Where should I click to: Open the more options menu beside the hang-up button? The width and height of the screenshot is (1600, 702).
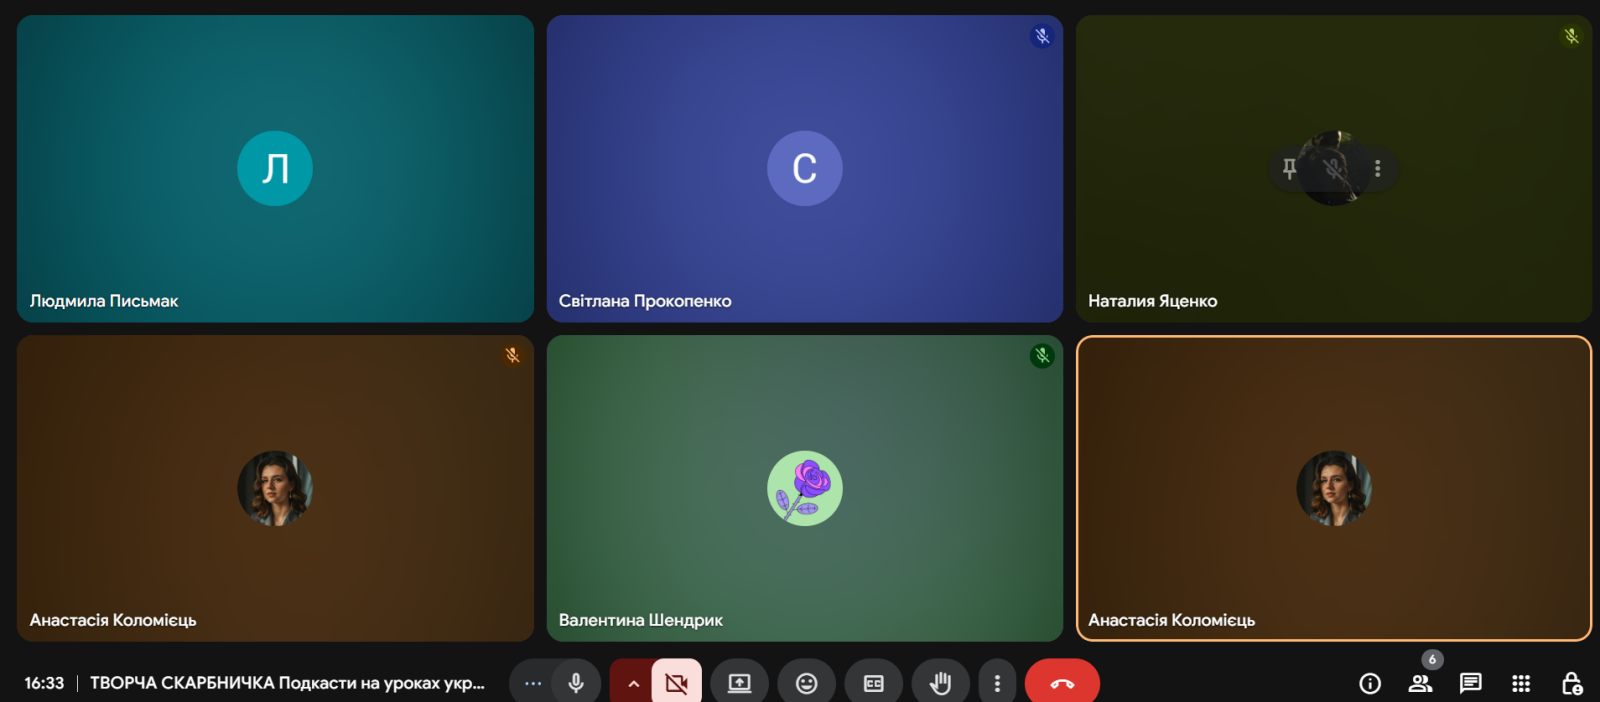997,683
